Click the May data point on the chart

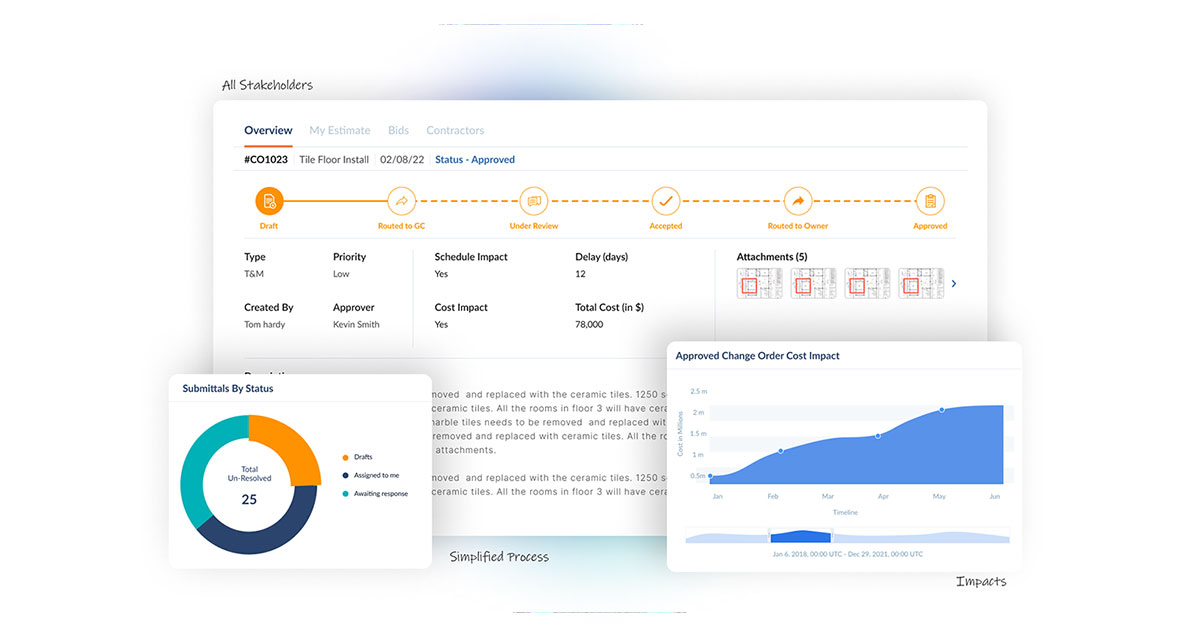click(x=941, y=410)
